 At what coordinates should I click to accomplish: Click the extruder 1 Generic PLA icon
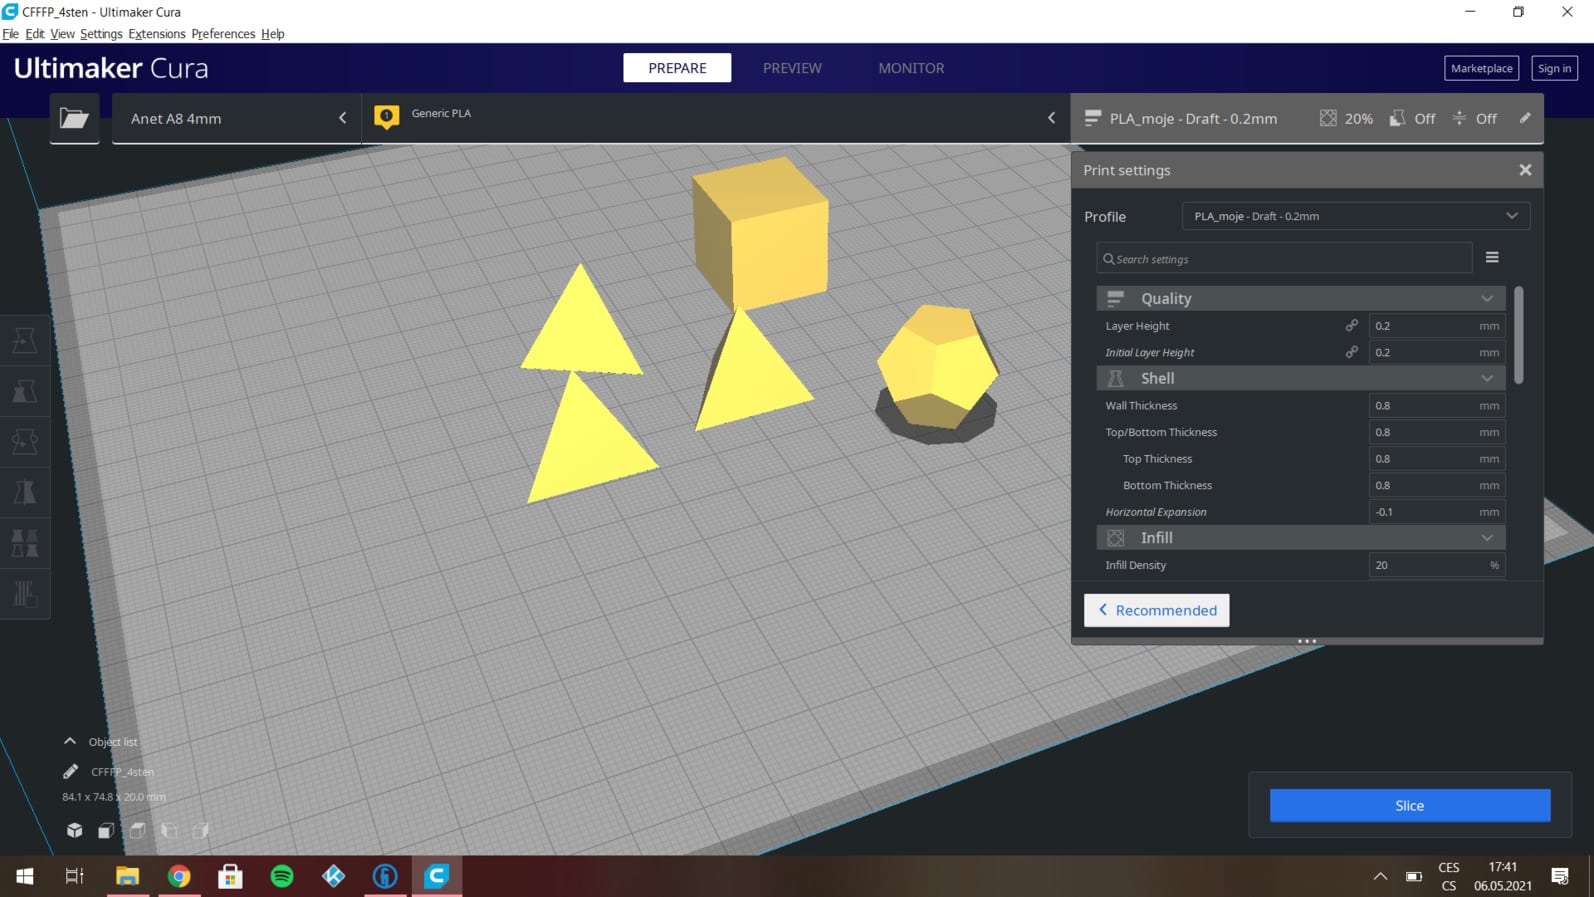(x=386, y=117)
